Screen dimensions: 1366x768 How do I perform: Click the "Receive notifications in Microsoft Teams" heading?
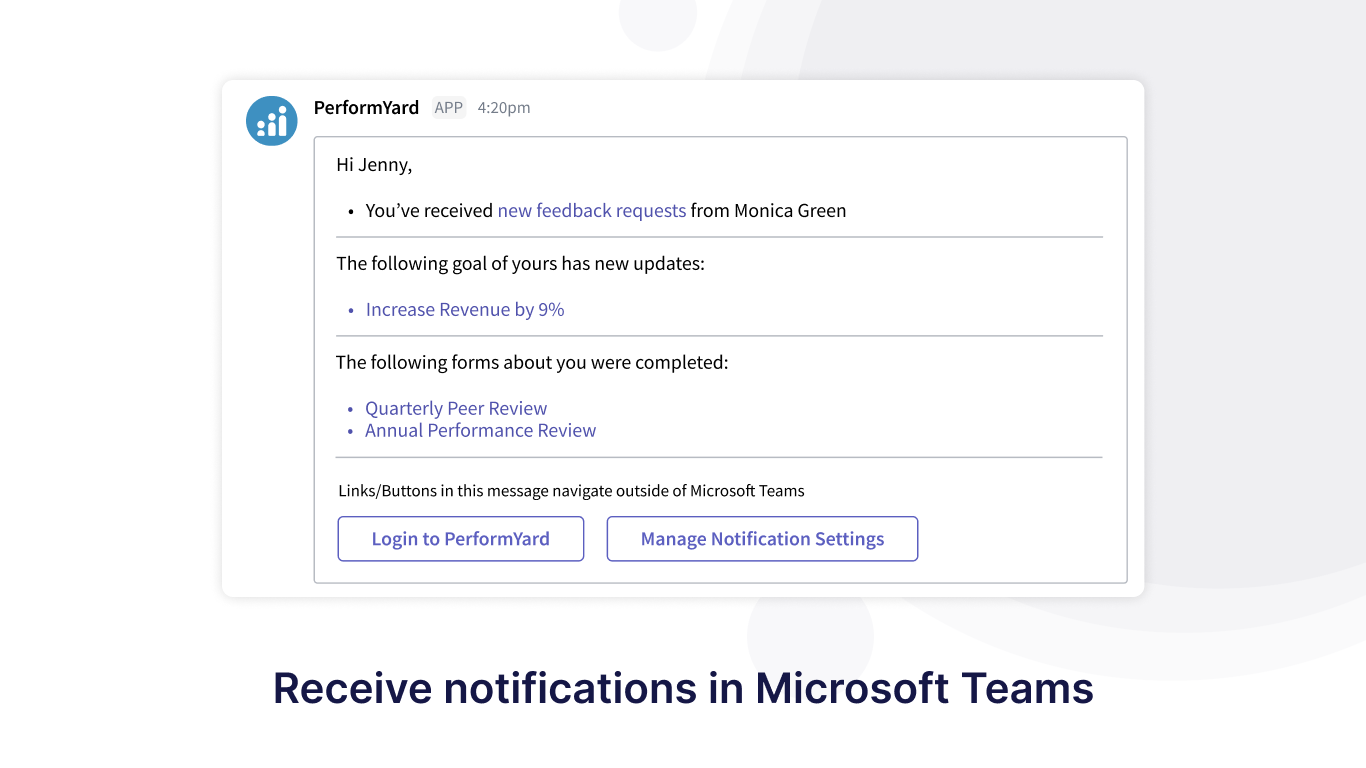click(683, 689)
